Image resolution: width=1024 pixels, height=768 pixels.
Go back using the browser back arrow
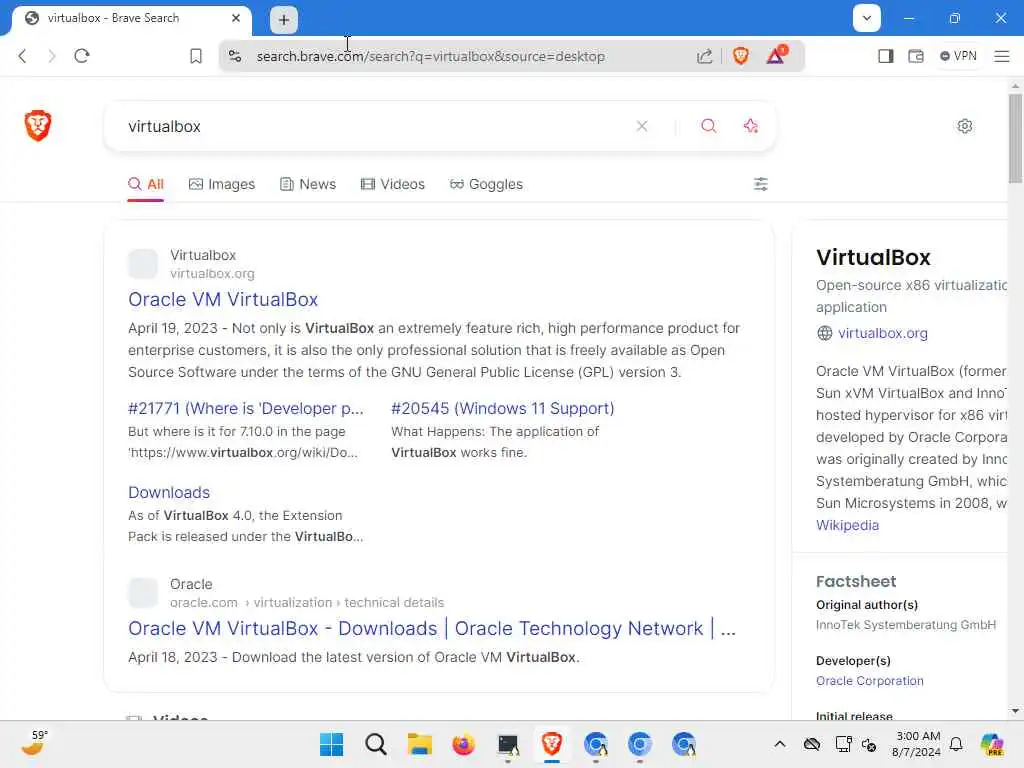(22, 56)
